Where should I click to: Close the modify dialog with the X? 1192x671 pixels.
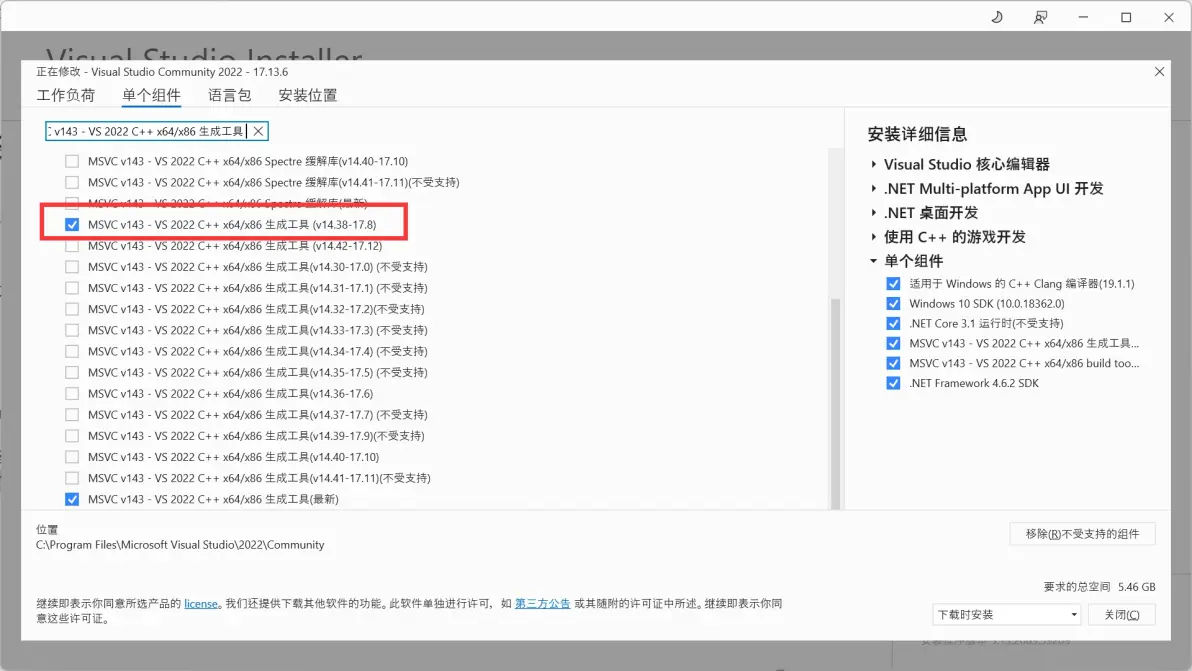pos(1159,71)
